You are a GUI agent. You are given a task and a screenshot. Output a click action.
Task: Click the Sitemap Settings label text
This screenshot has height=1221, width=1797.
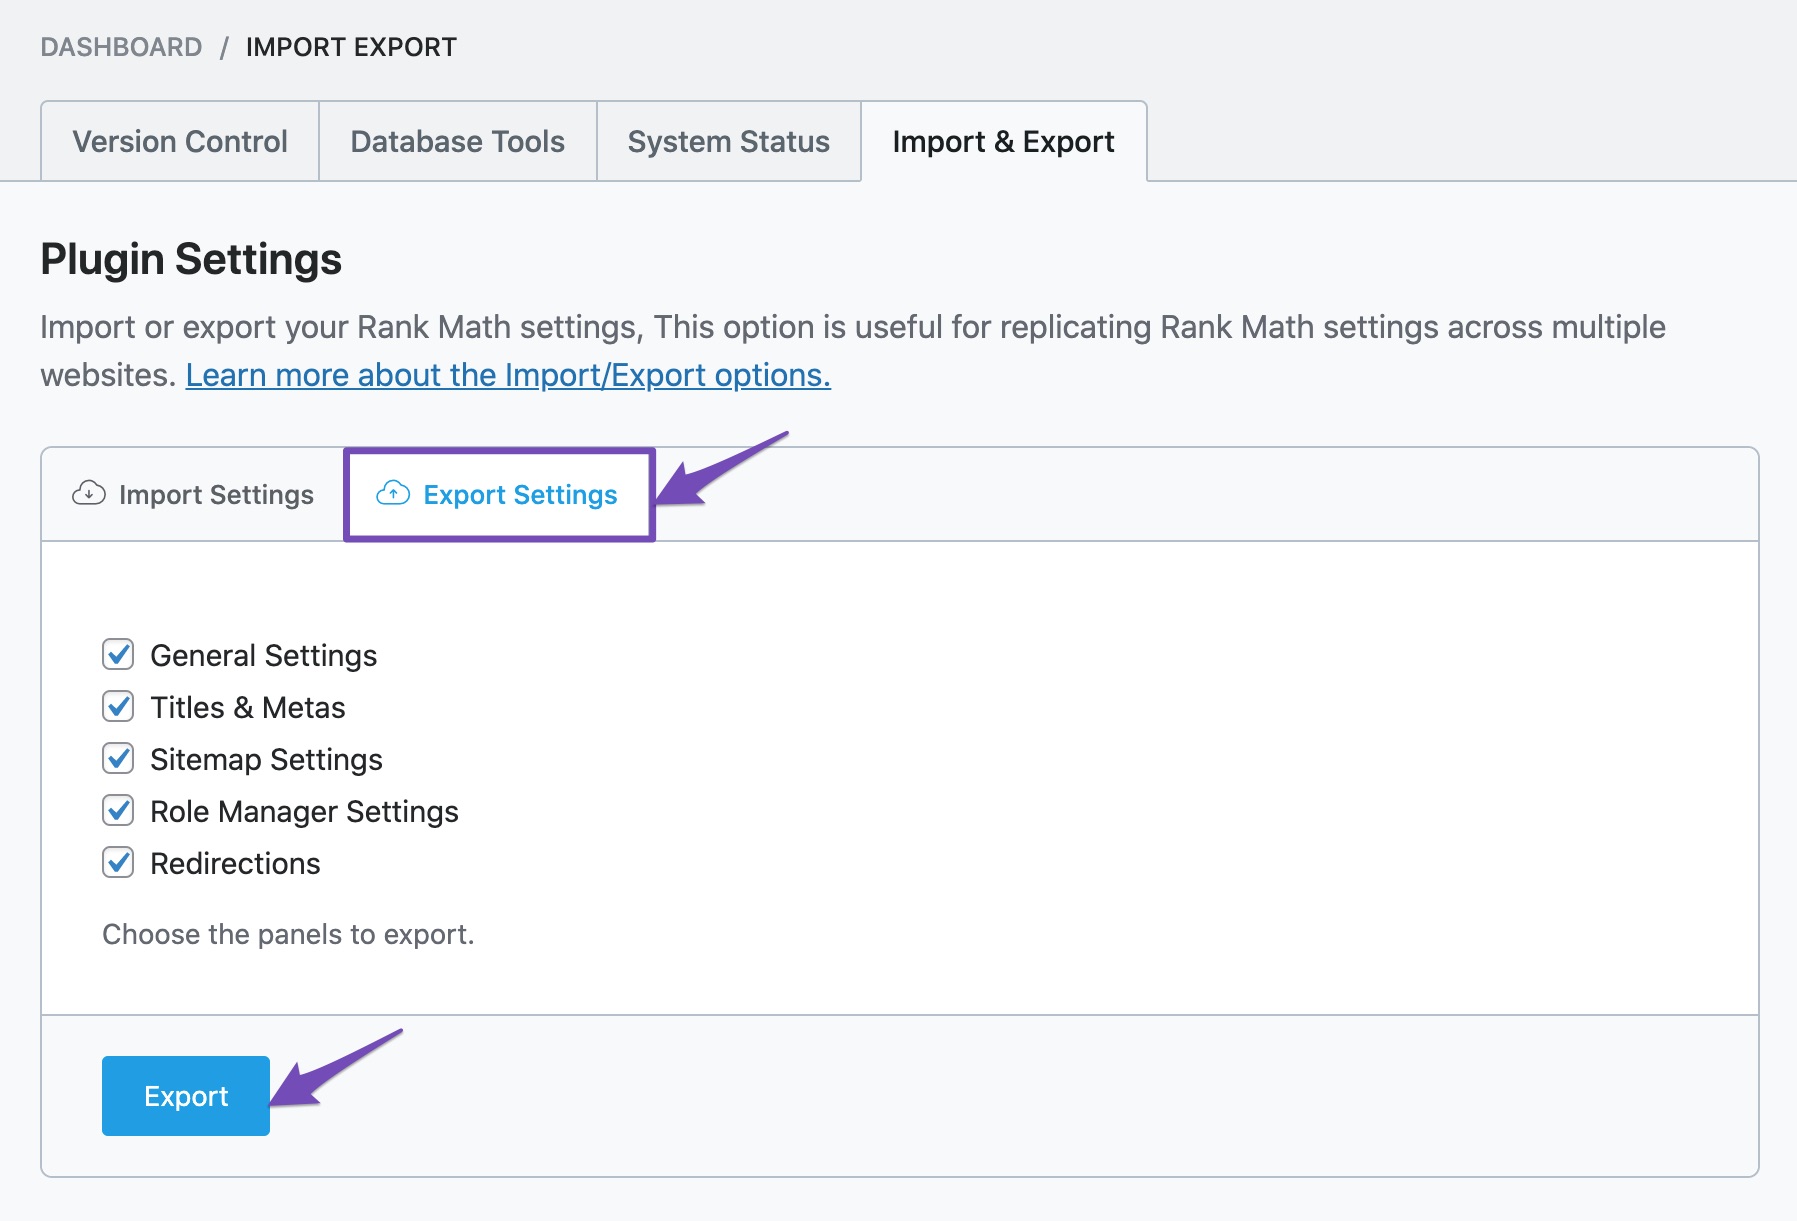(267, 759)
